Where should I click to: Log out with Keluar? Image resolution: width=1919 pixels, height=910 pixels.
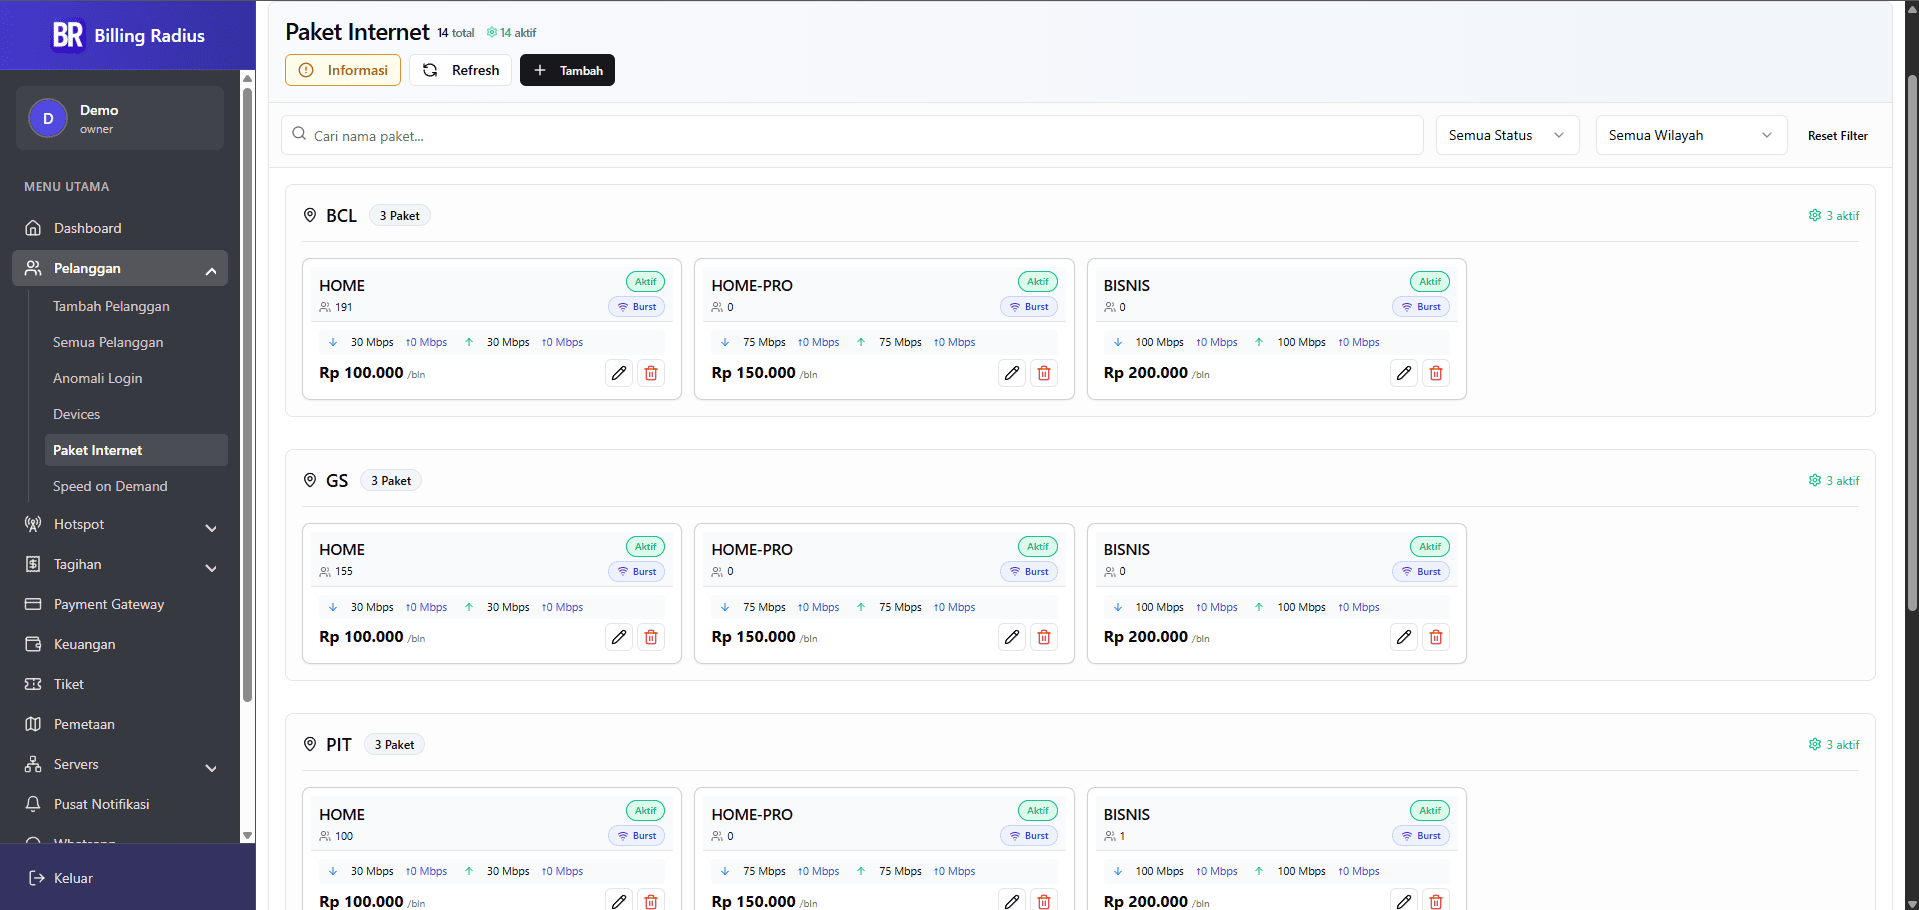pos(61,878)
